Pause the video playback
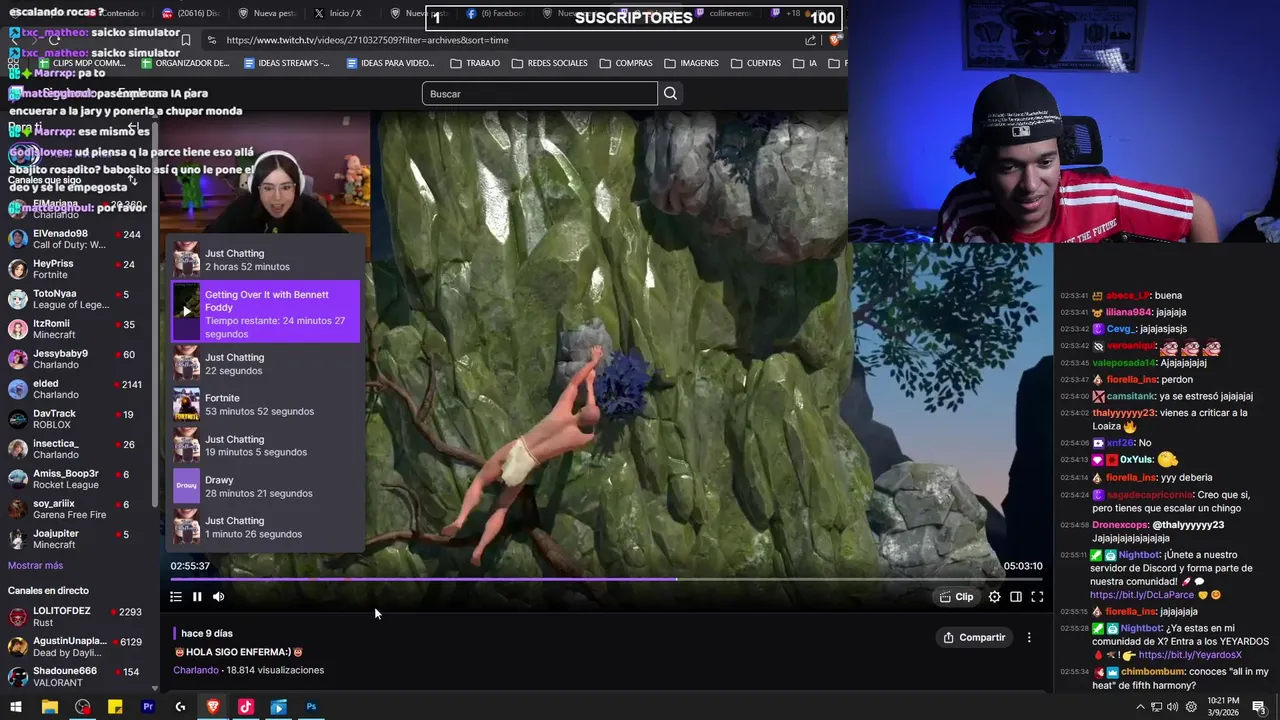This screenshot has width=1280, height=720. (x=197, y=597)
